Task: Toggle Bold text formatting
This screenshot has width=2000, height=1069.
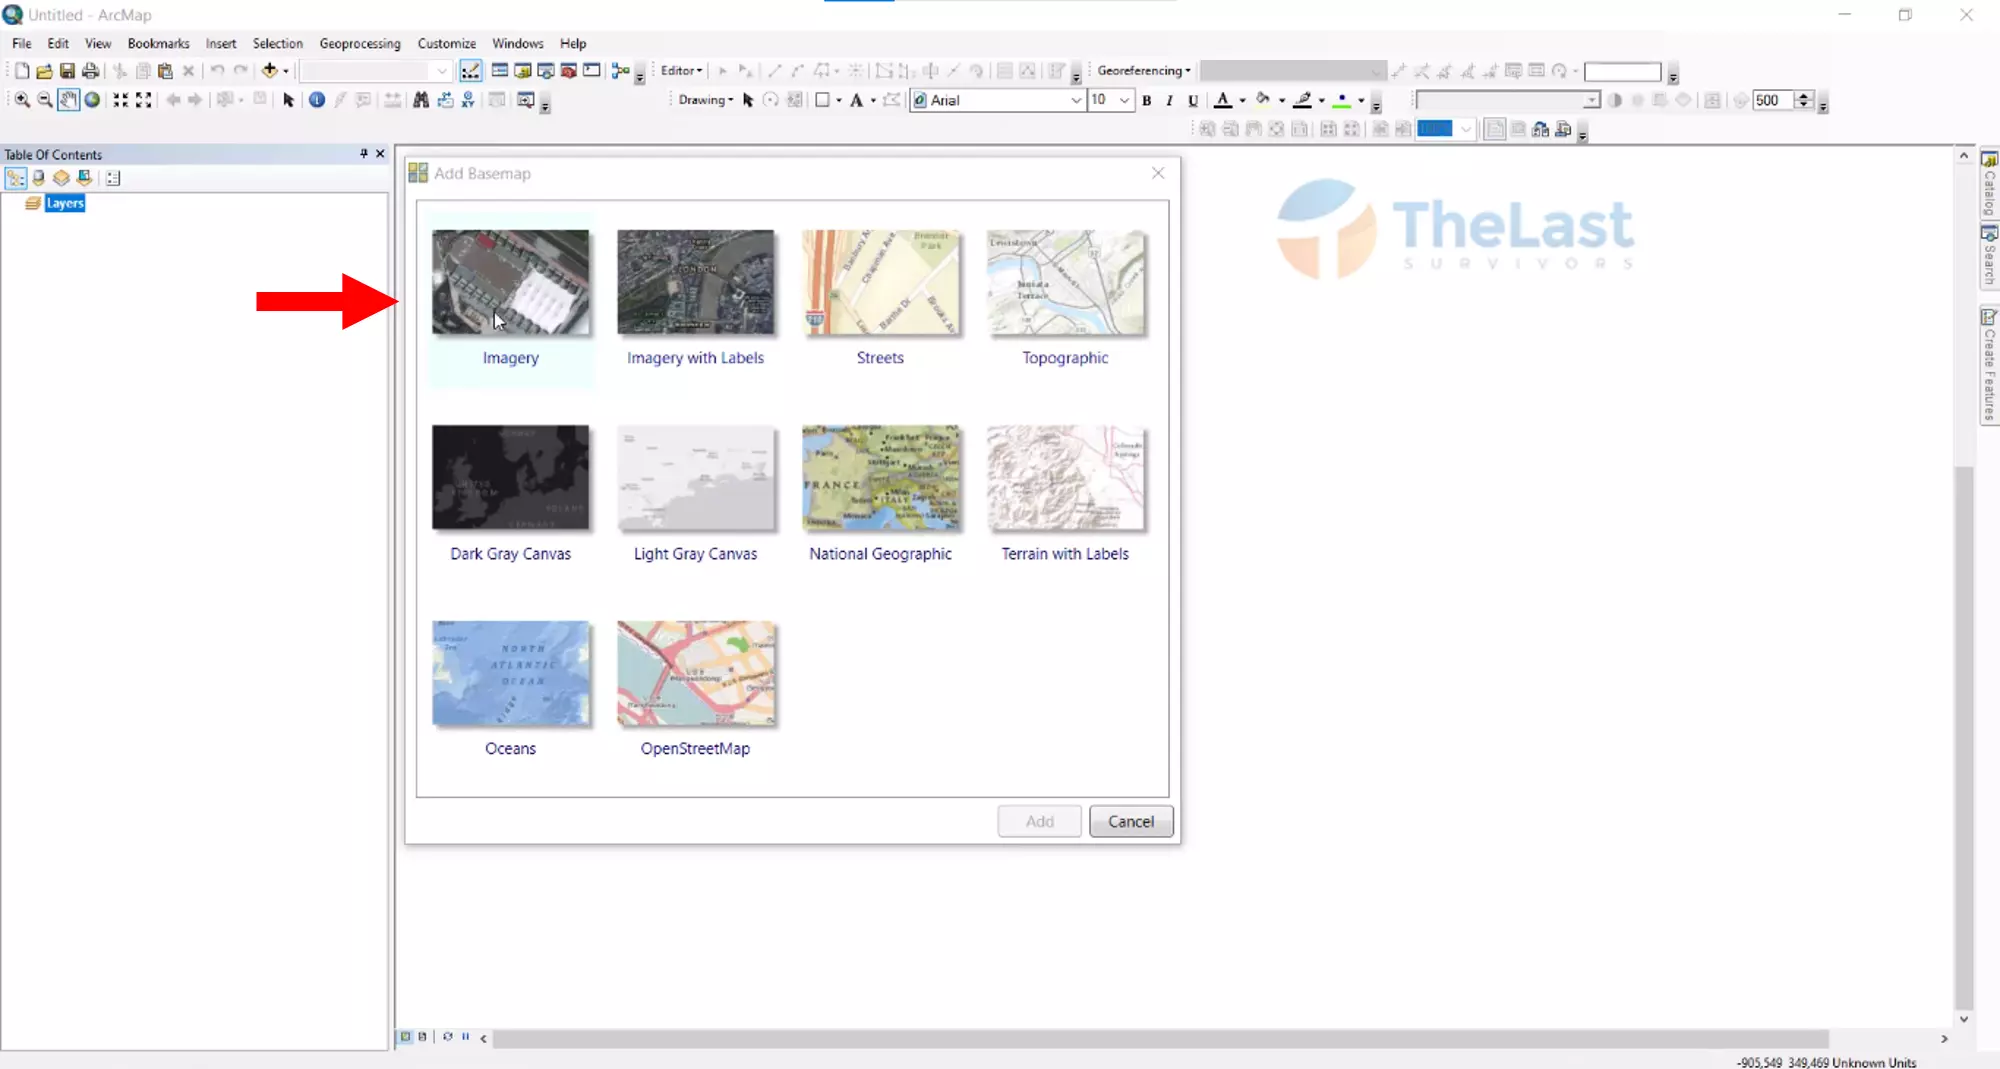Action: coord(1147,100)
